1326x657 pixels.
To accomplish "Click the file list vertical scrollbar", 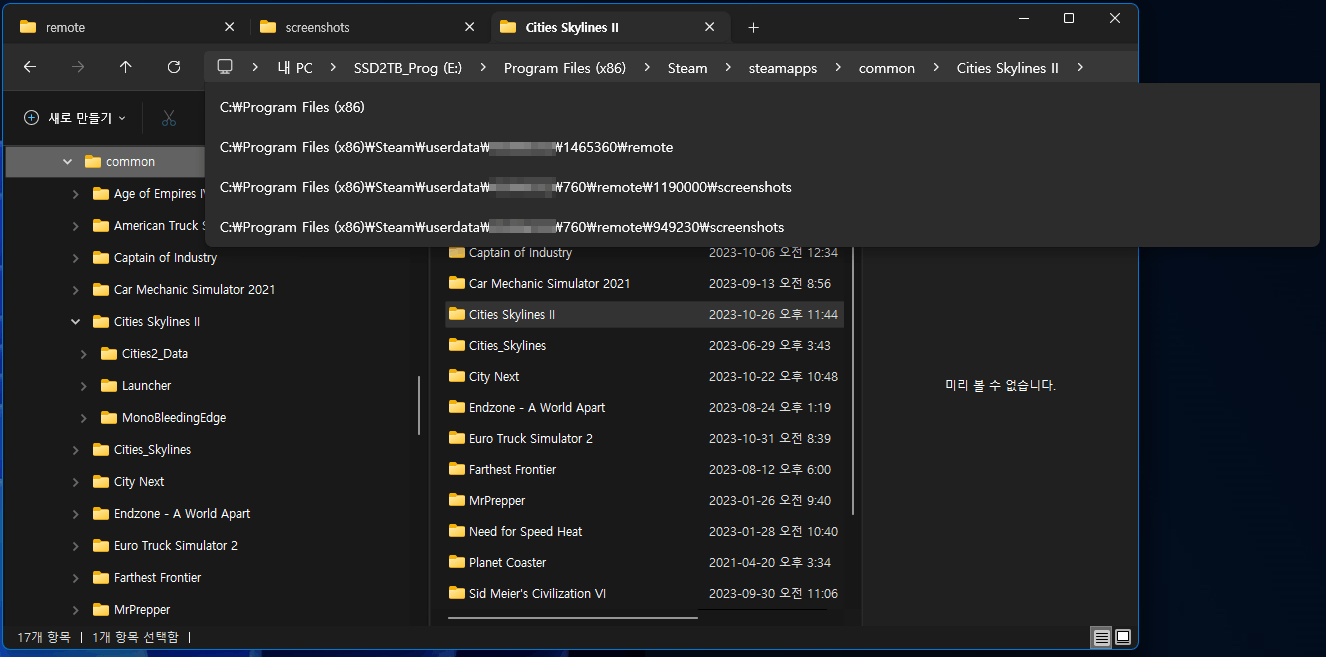I will pyautogui.click(x=853, y=380).
